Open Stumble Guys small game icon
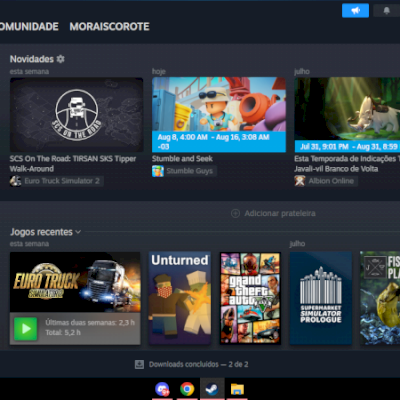Image resolution: width=400 pixels, height=400 pixels. (158, 171)
